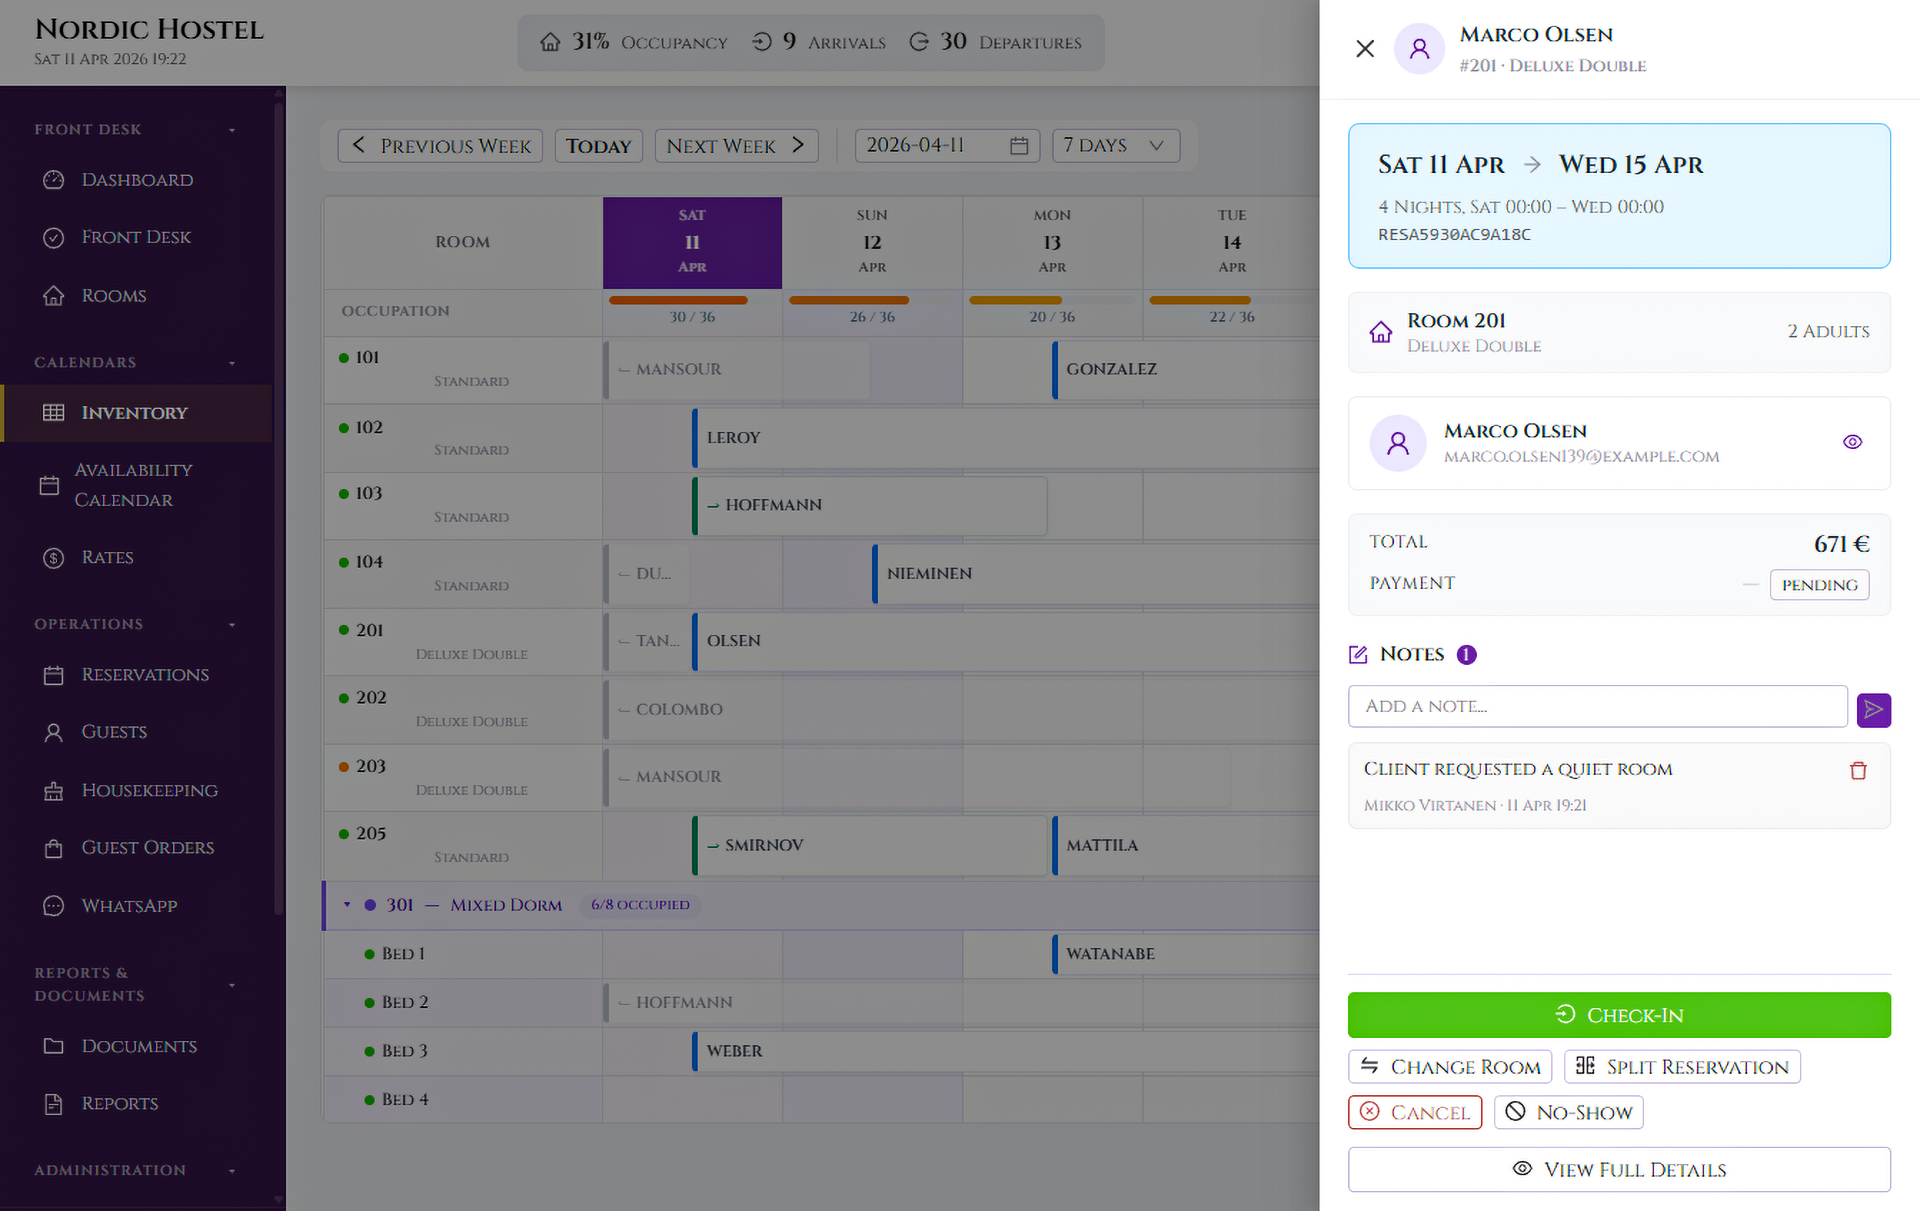This screenshot has width=1920, height=1211.
Task: Collapse the 301 Mixed Dorm room group
Action: click(x=347, y=905)
